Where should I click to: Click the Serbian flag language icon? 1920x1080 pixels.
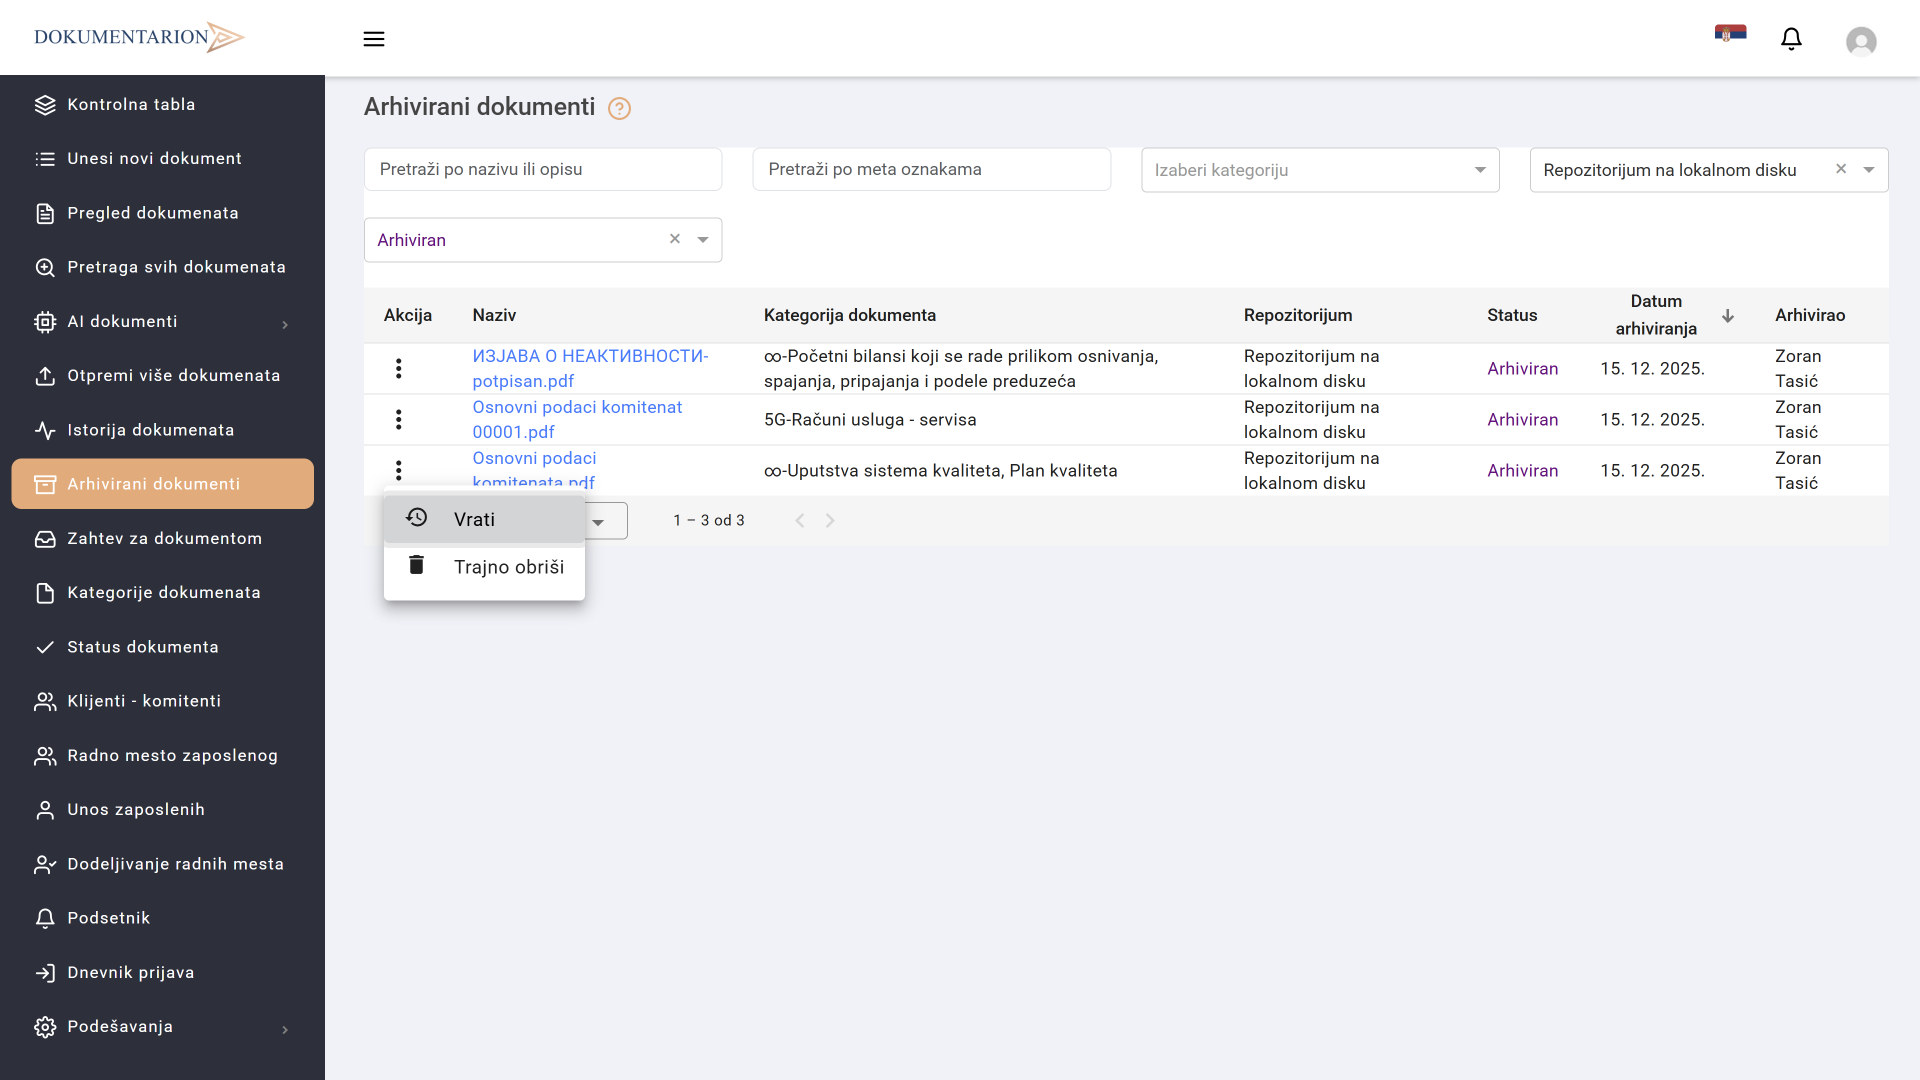tap(1730, 34)
